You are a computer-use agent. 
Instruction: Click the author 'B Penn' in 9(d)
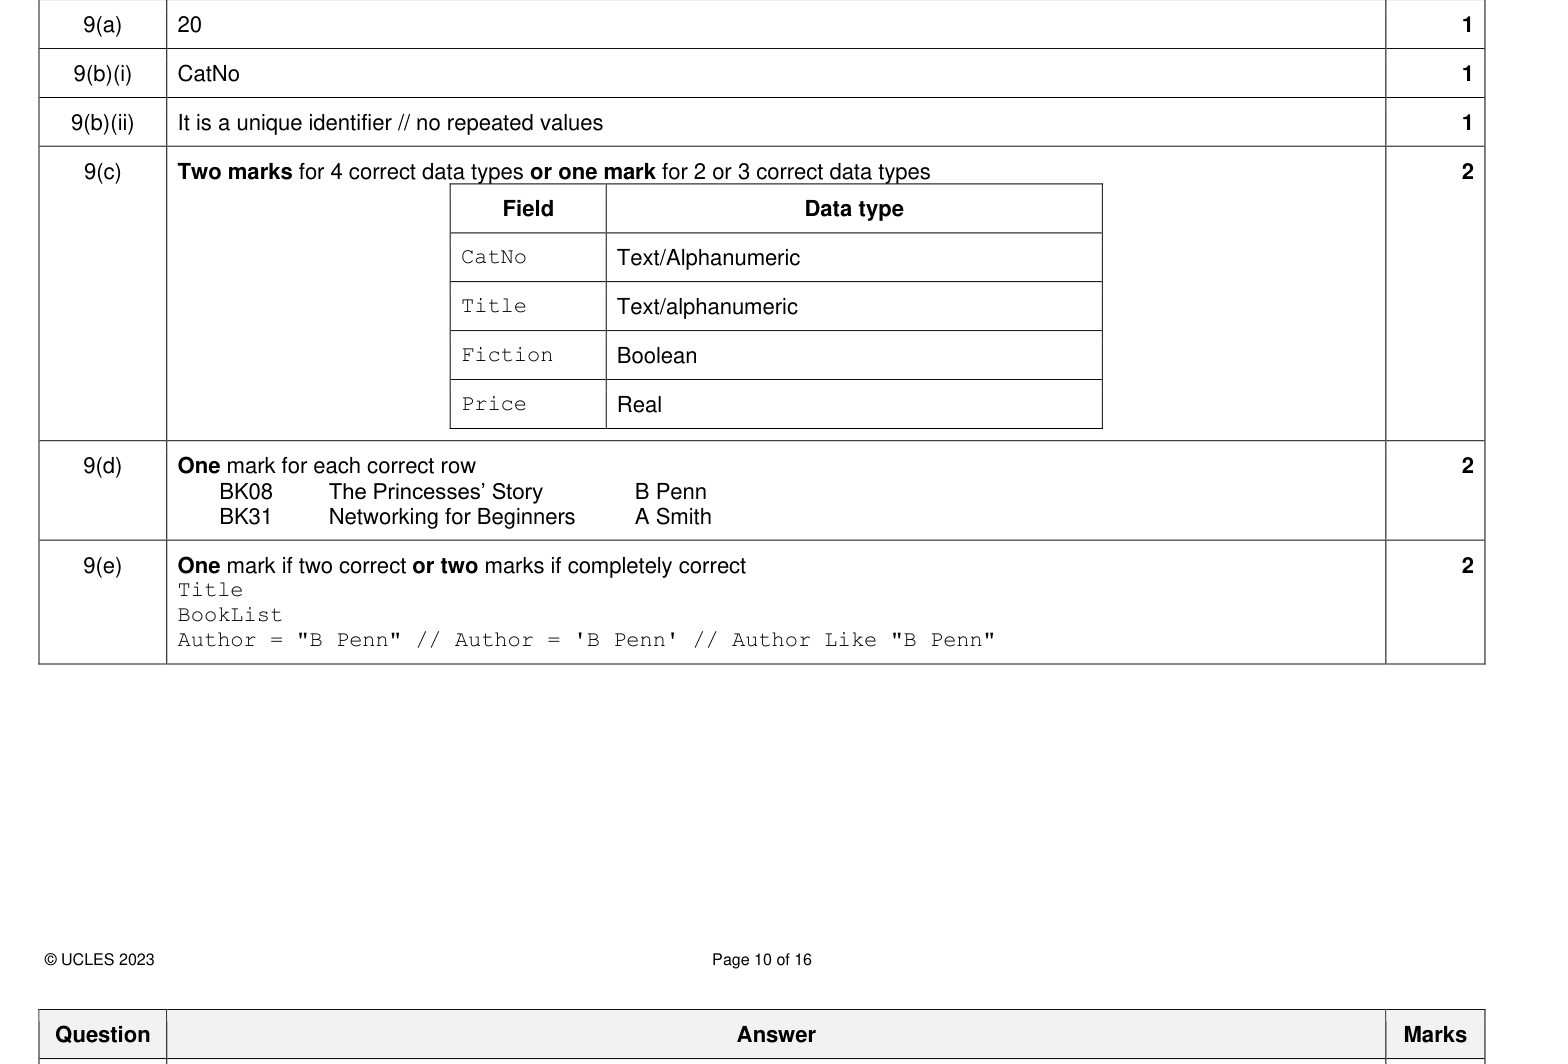[671, 492]
